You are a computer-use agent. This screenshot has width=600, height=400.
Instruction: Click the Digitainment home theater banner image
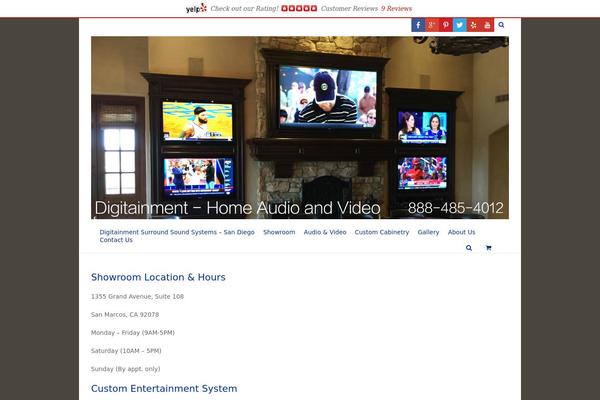[x=299, y=128]
